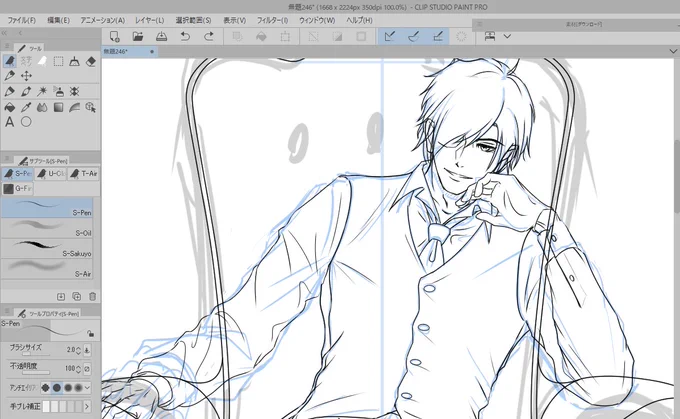Choose the Fill bucket tool
Viewport: 680px width, 419px height.
10,107
